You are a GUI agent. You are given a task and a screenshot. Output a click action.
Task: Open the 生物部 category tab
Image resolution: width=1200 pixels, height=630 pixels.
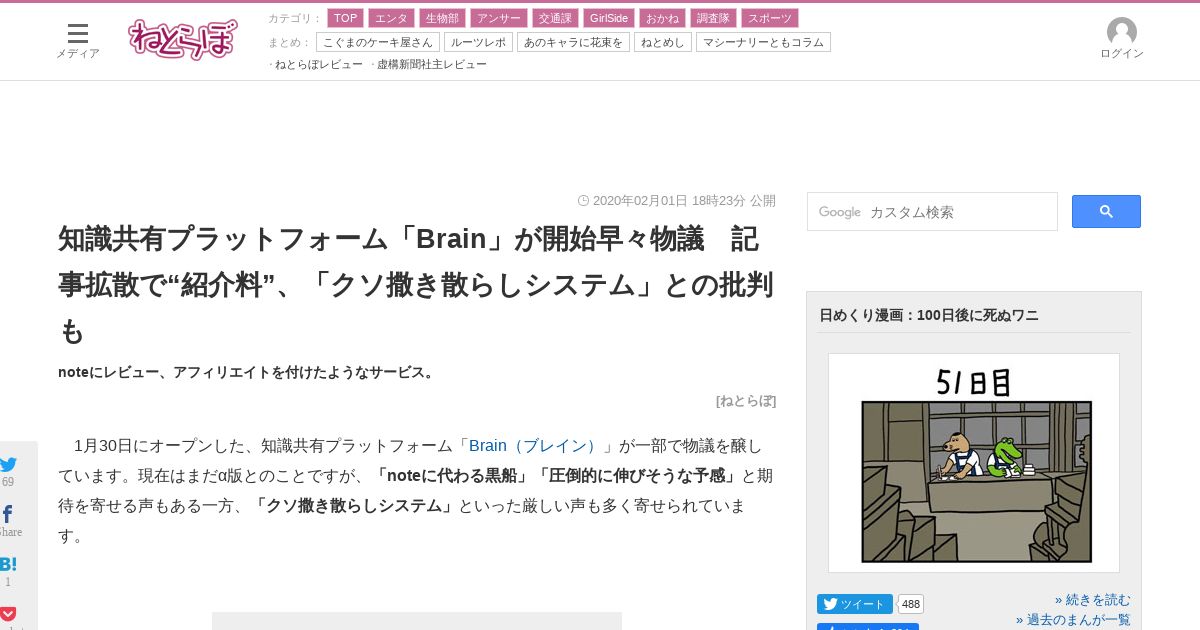(442, 18)
